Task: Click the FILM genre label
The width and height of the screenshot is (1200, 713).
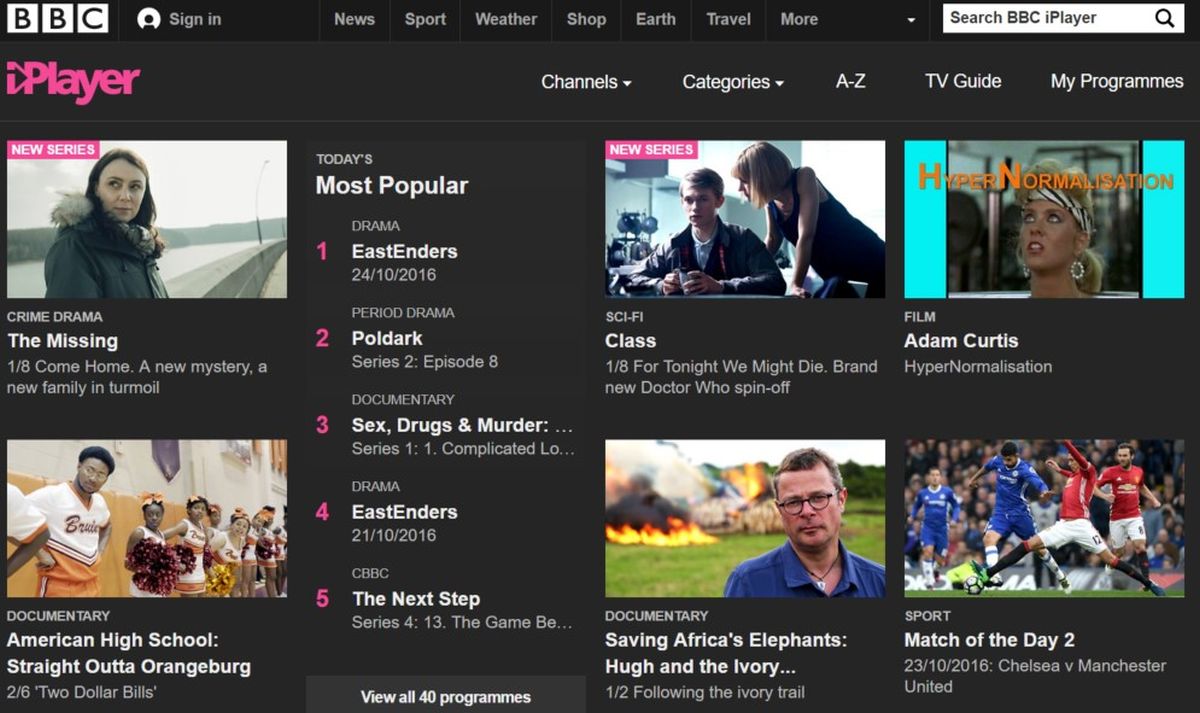Action: coord(920,317)
